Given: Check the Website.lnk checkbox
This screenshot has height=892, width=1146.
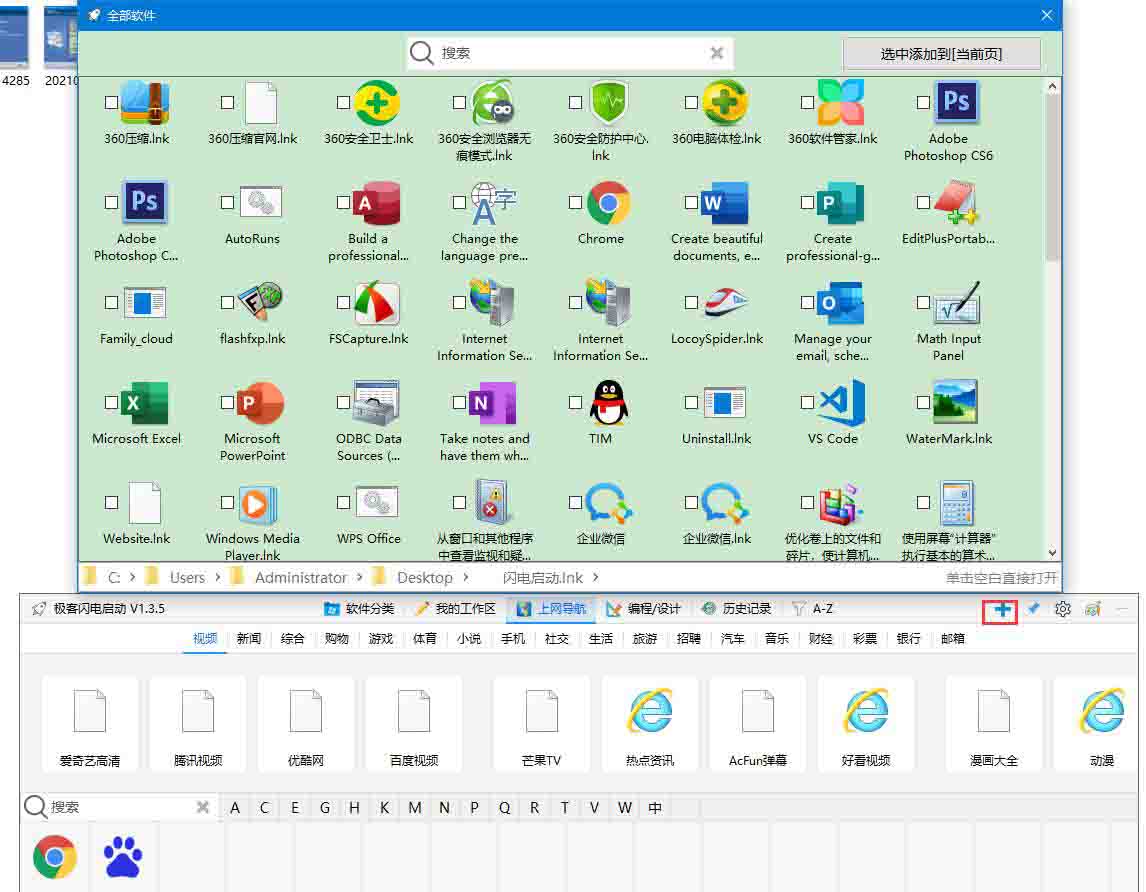Looking at the screenshot, I should pos(111,502).
